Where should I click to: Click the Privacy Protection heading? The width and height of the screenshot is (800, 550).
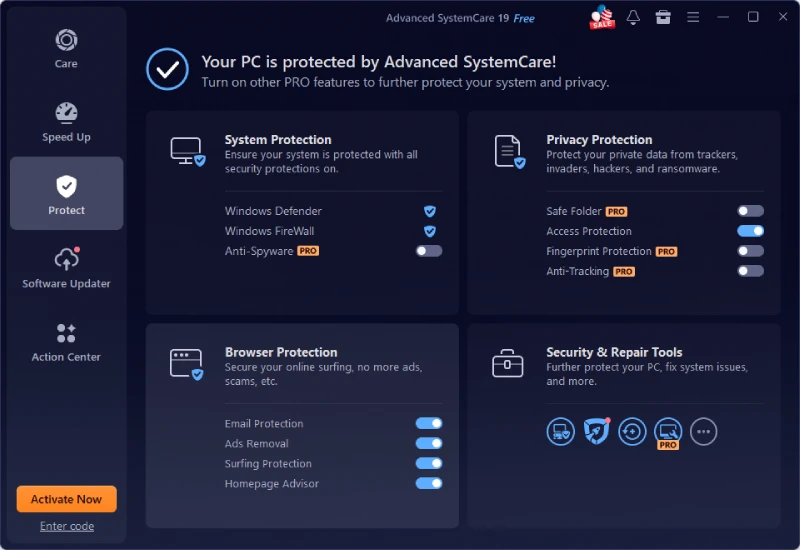(599, 140)
